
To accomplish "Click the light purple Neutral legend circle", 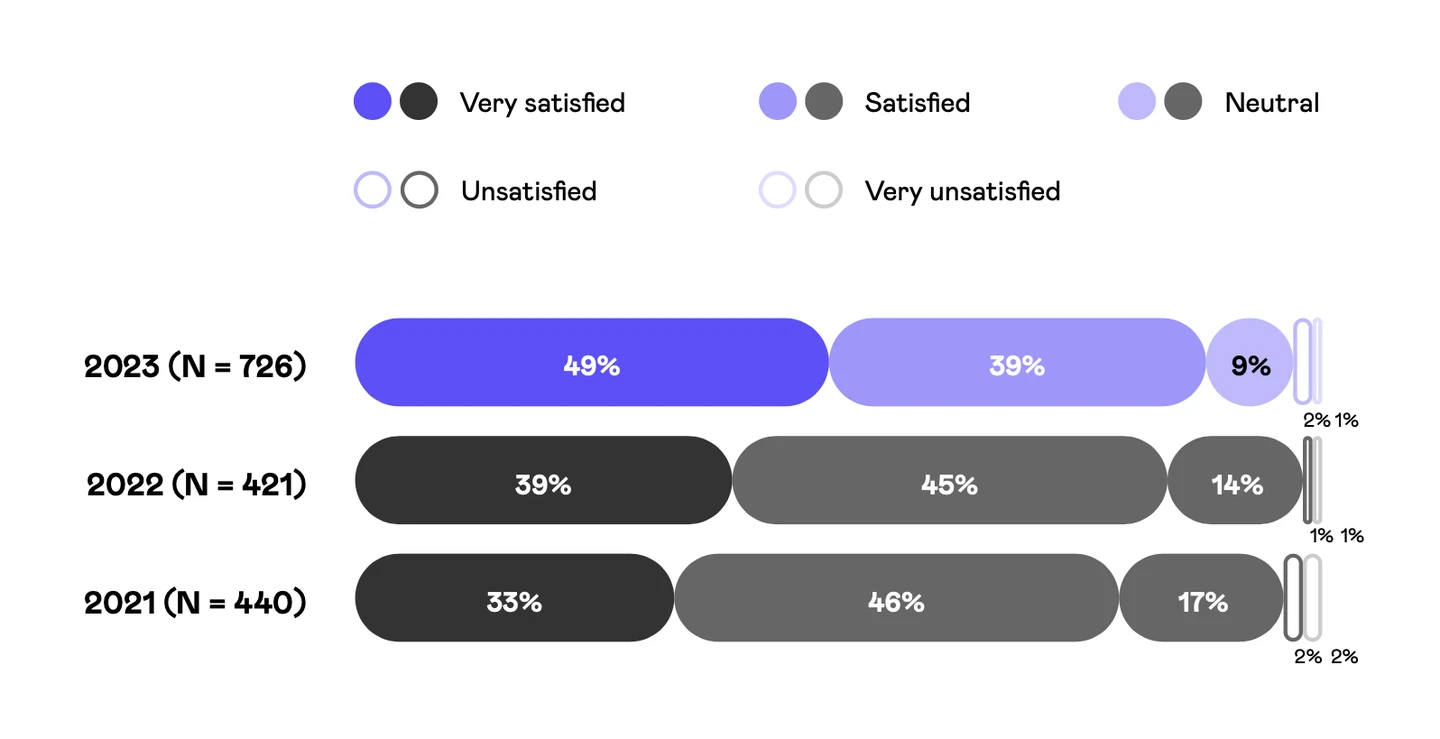I will [x=1137, y=102].
